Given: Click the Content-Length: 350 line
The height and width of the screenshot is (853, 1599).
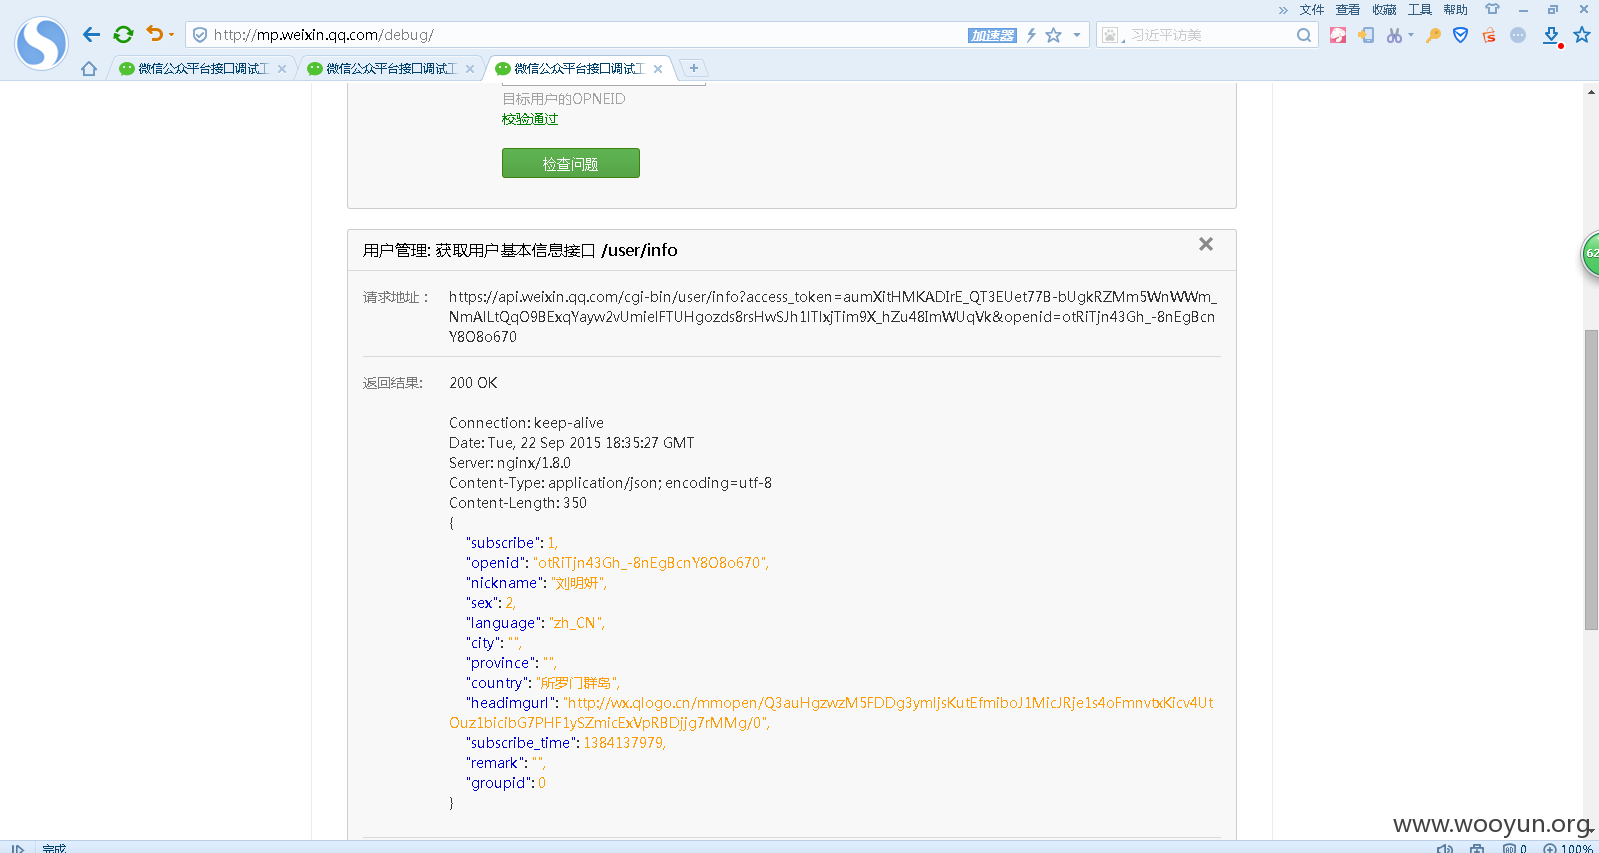Looking at the screenshot, I should [518, 503].
